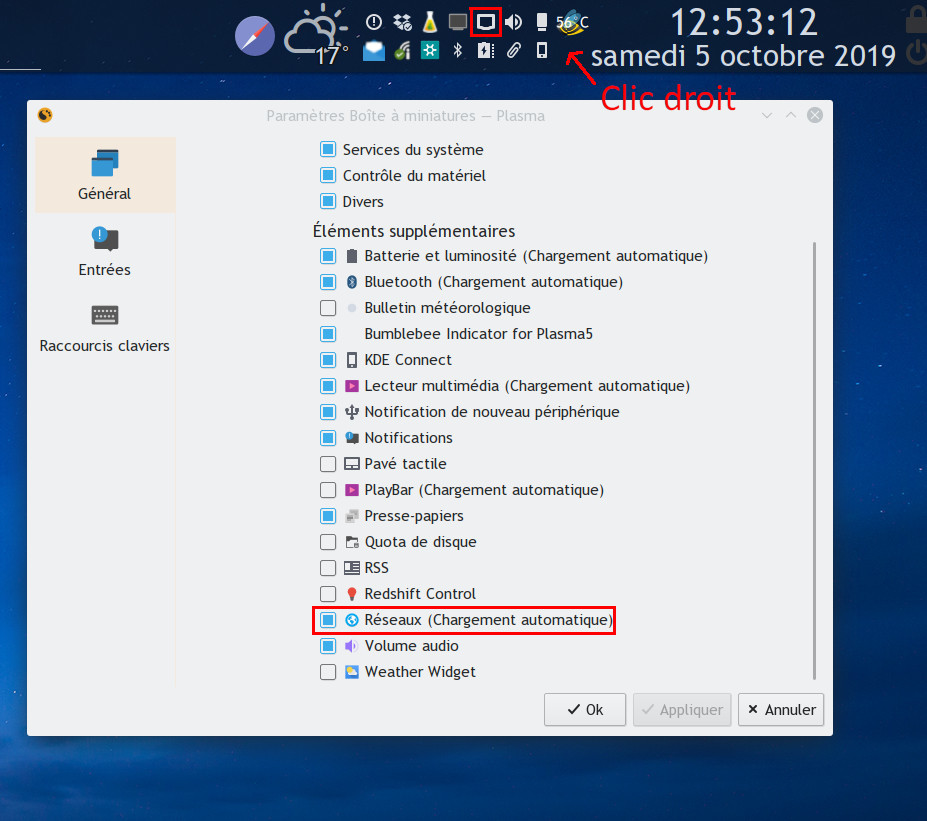Image resolution: width=927 pixels, height=821 pixels.
Task: Toggle the Services du système checkbox
Action: coord(328,149)
